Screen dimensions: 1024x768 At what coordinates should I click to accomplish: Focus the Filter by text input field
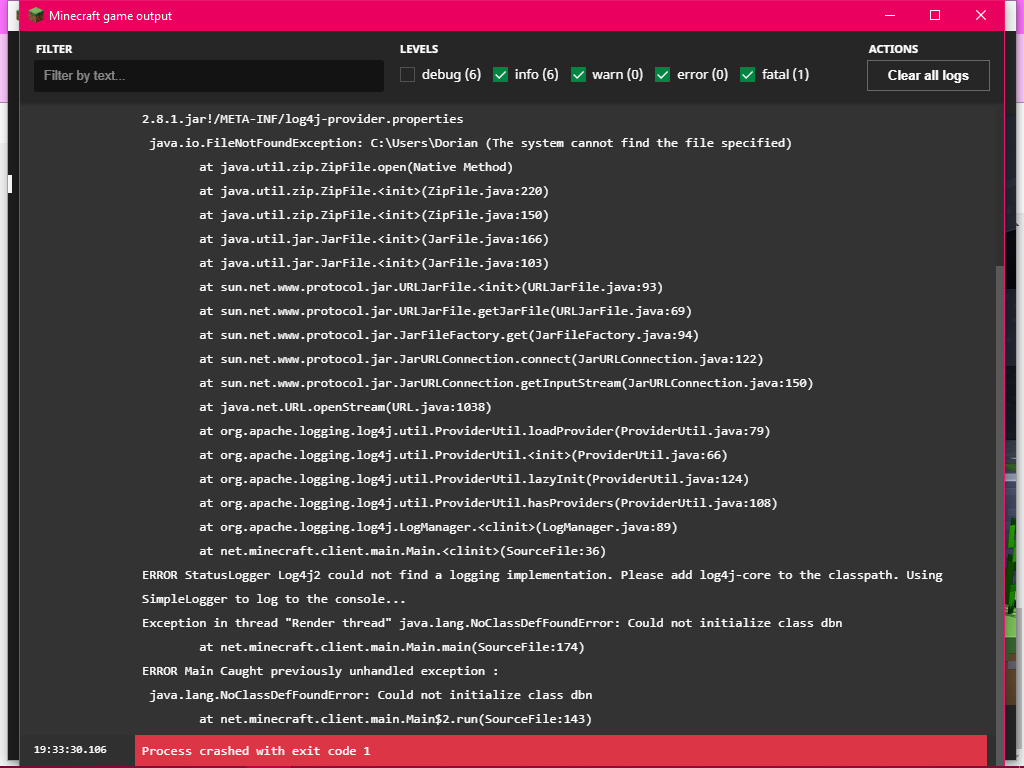click(x=209, y=76)
